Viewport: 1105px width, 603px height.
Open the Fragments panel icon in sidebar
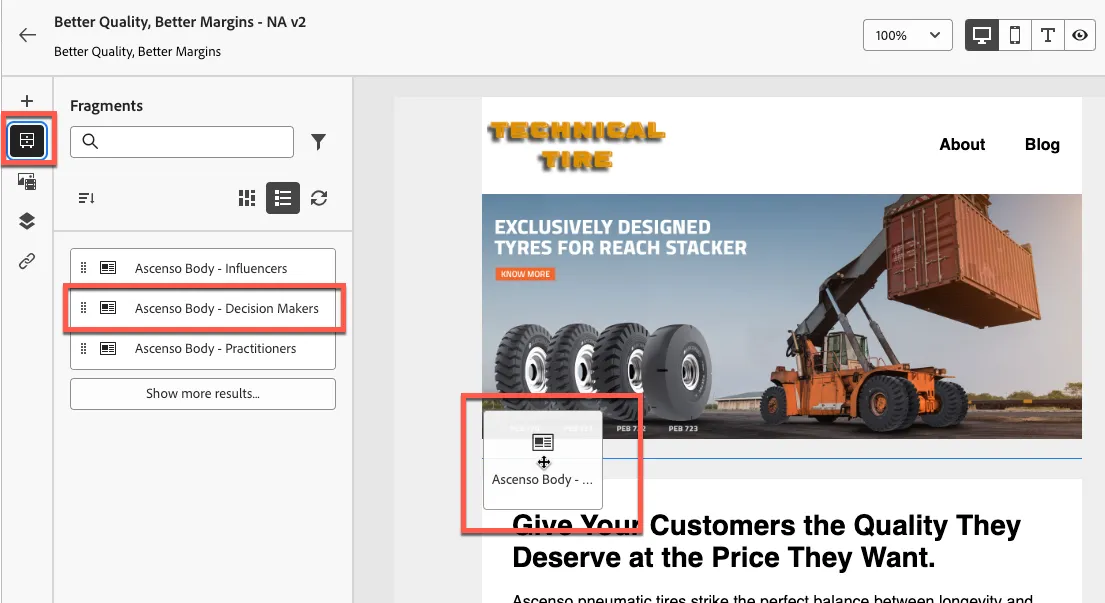(27, 140)
